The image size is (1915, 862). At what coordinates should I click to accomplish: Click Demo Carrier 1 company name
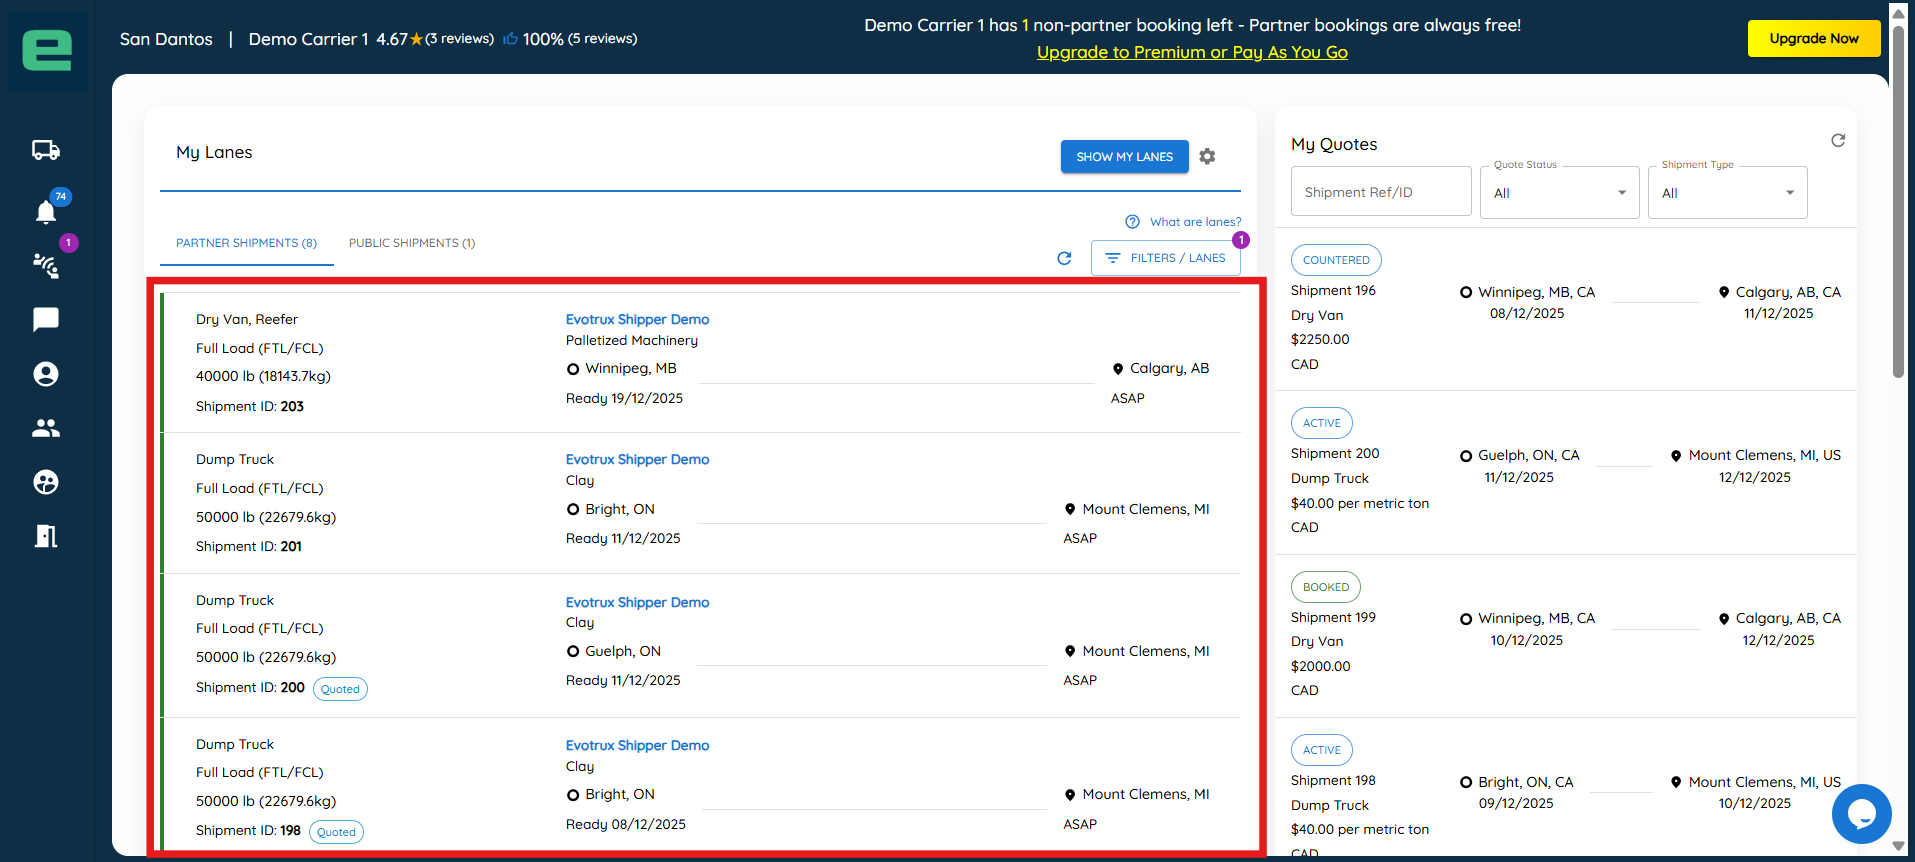pos(309,39)
